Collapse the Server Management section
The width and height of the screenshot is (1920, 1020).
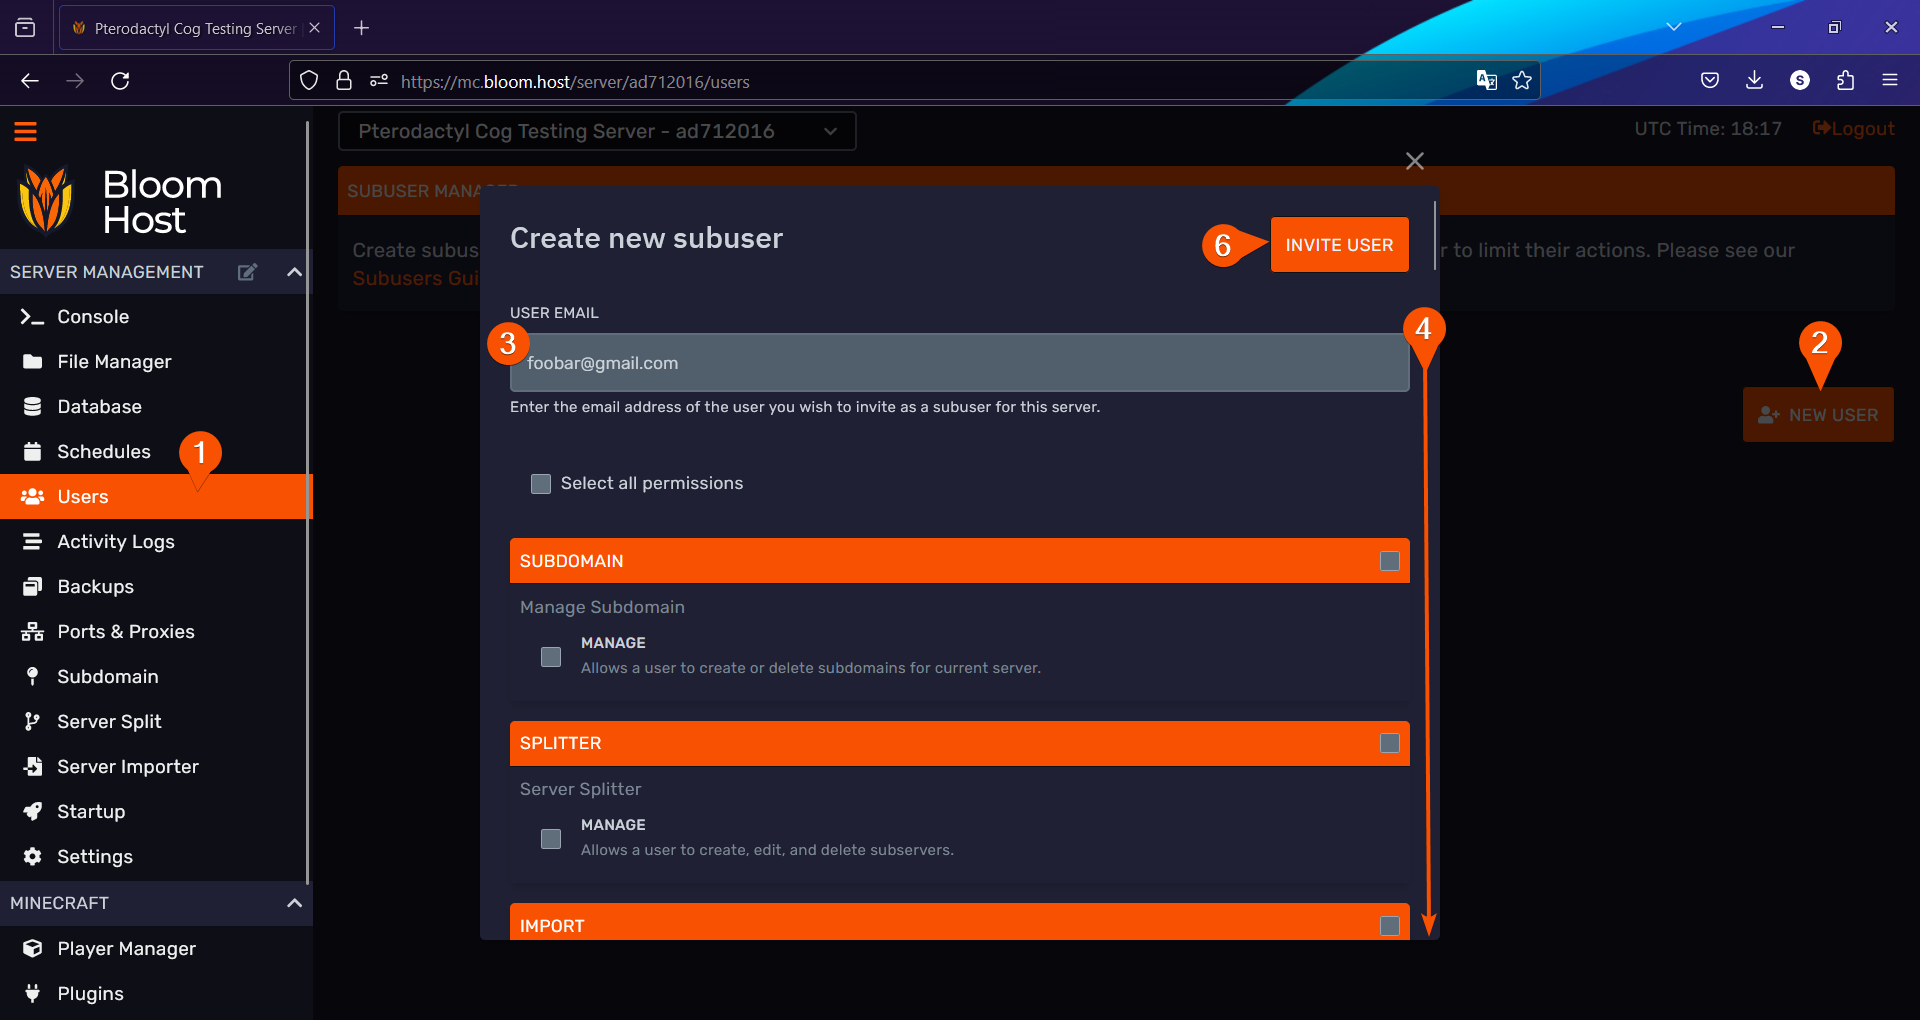point(294,272)
